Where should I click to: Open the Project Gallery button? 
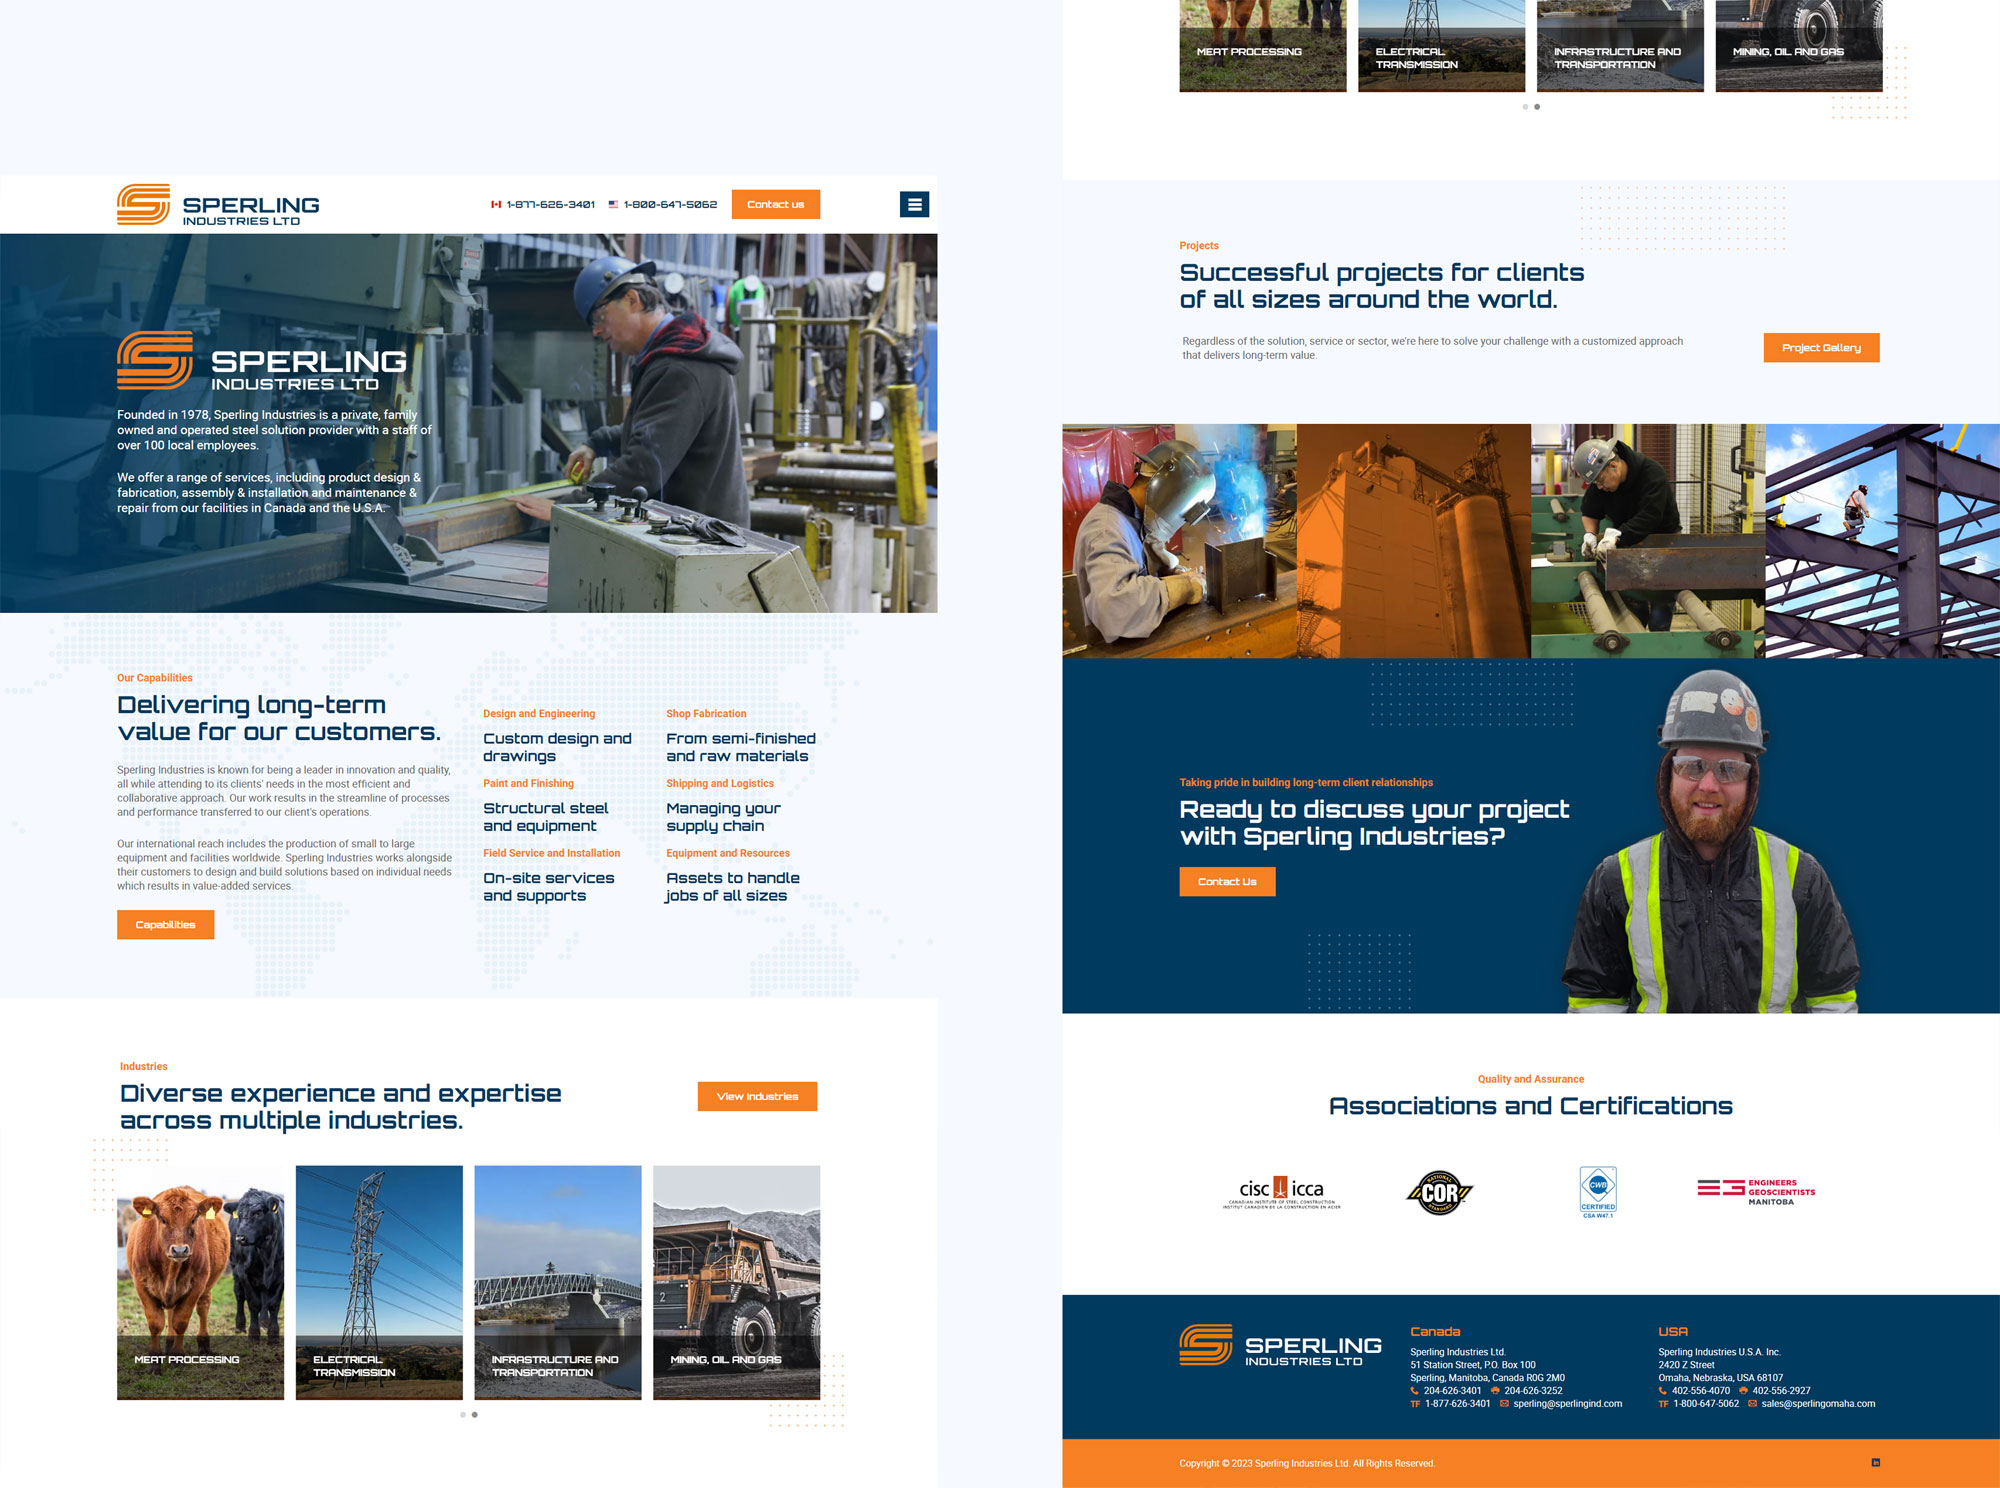point(1821,348)
